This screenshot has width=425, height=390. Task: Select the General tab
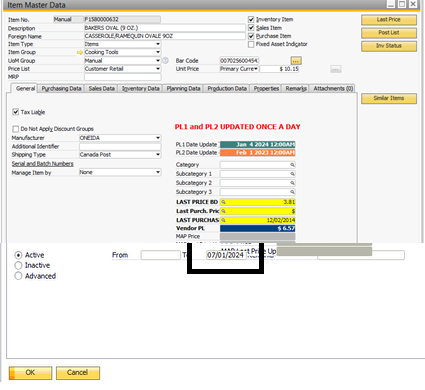click(x=25, y=88)
